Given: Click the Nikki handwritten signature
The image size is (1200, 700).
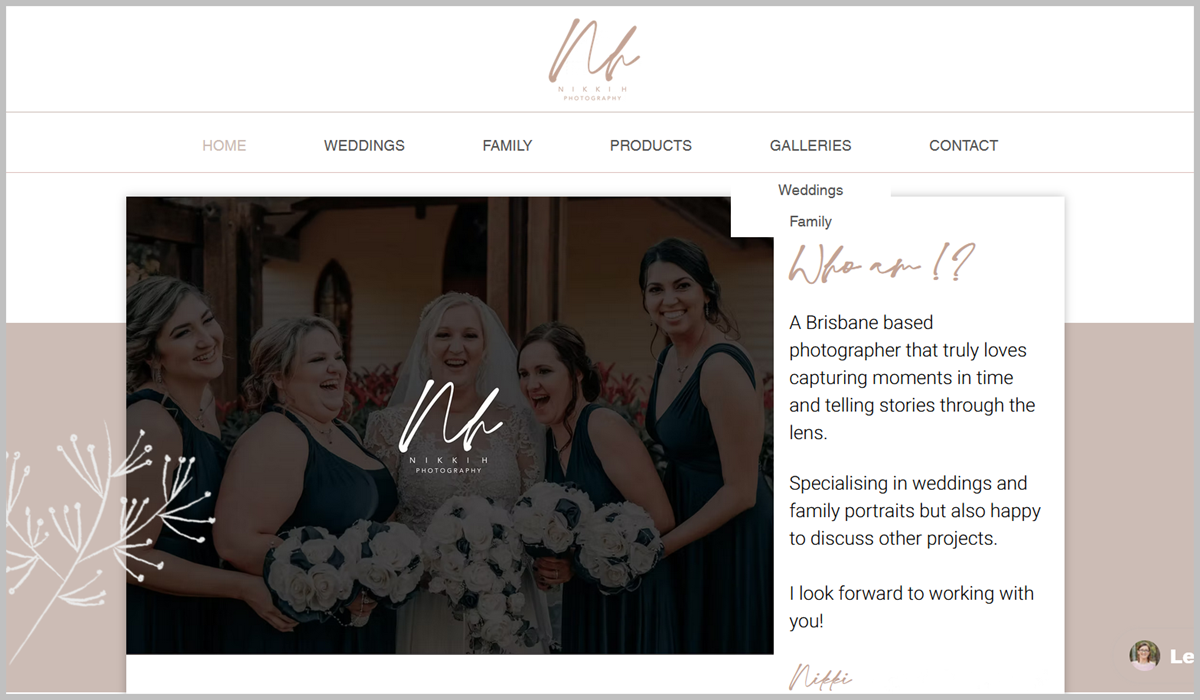Looking at the screenshot, I should pos(820,677).
